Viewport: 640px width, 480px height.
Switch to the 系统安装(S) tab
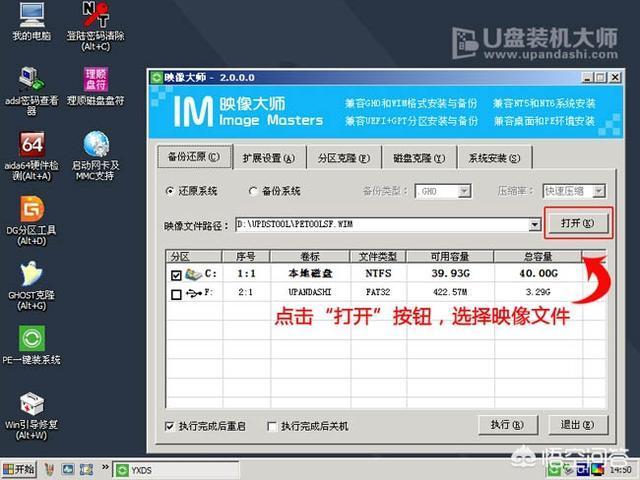click(x=494, y=158)
